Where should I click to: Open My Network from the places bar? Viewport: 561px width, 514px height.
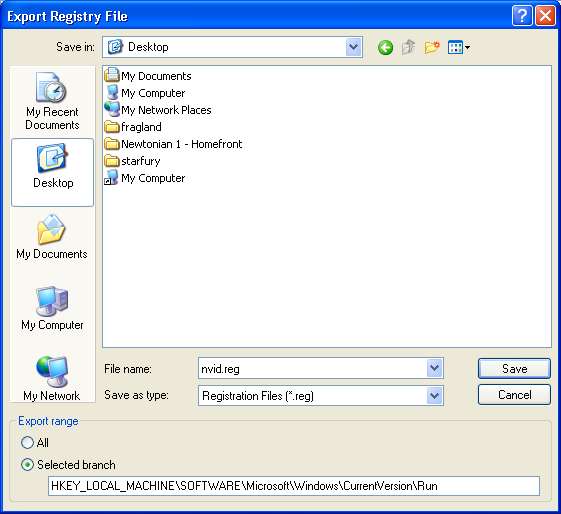click(52, 378)
